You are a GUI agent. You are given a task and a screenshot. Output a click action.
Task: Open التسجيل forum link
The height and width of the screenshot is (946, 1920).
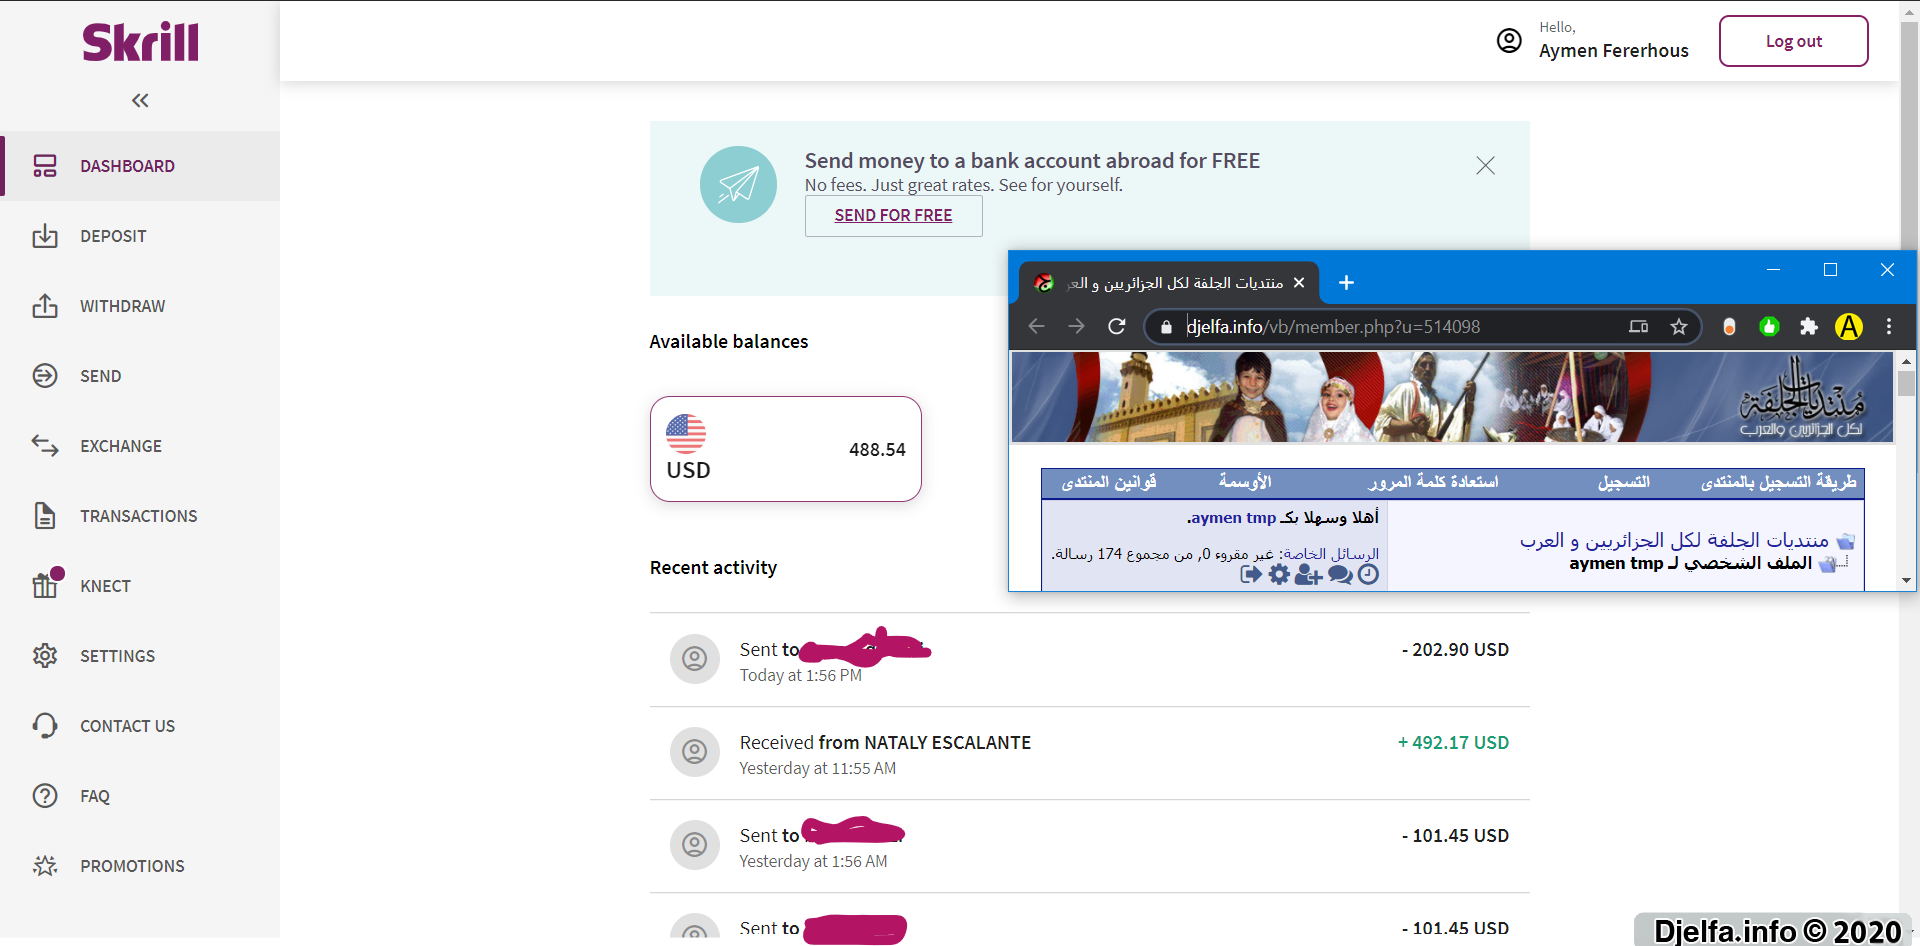coord(1624,482)
